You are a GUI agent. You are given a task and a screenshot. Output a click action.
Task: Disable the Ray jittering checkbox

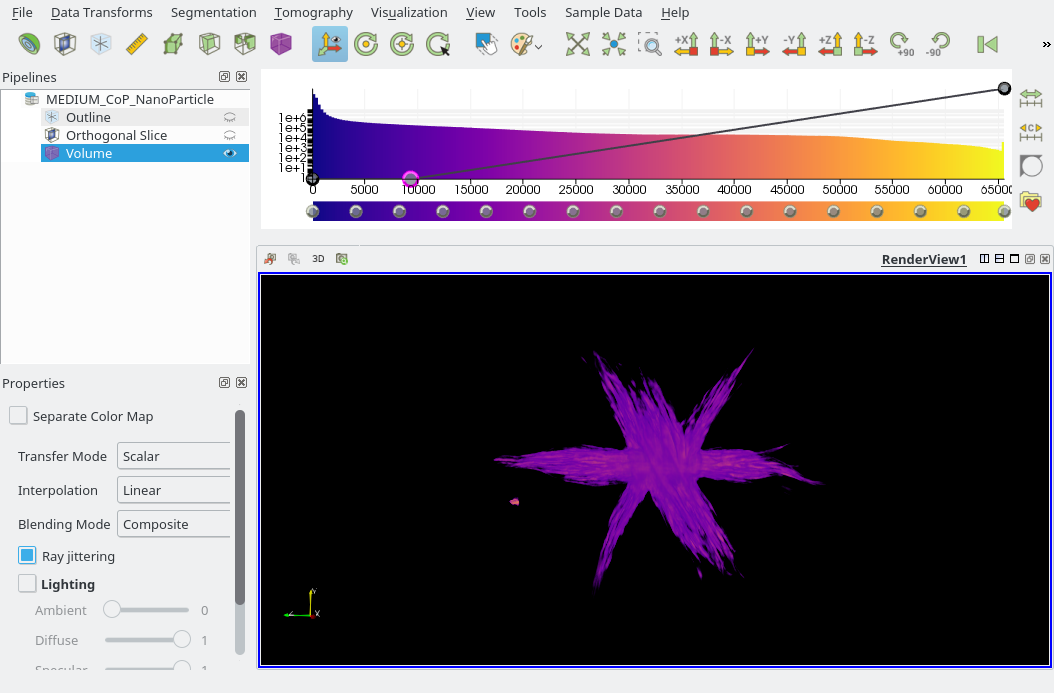coord(27,555)
